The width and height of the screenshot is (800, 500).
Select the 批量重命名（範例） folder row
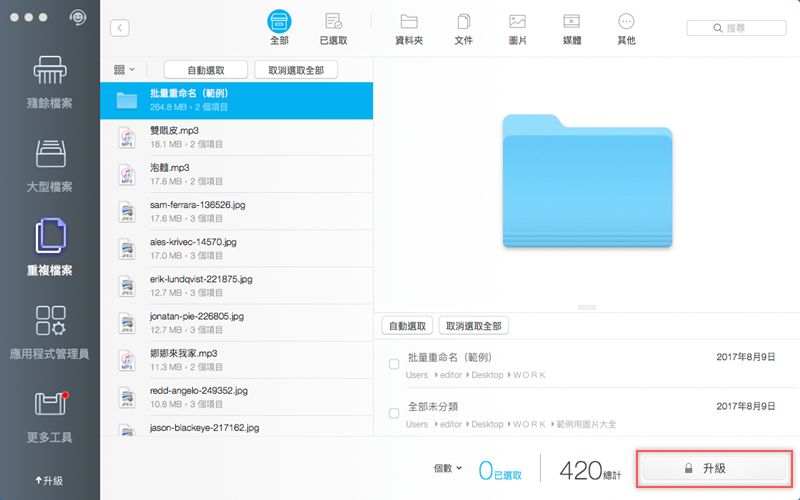coord(236,101)
